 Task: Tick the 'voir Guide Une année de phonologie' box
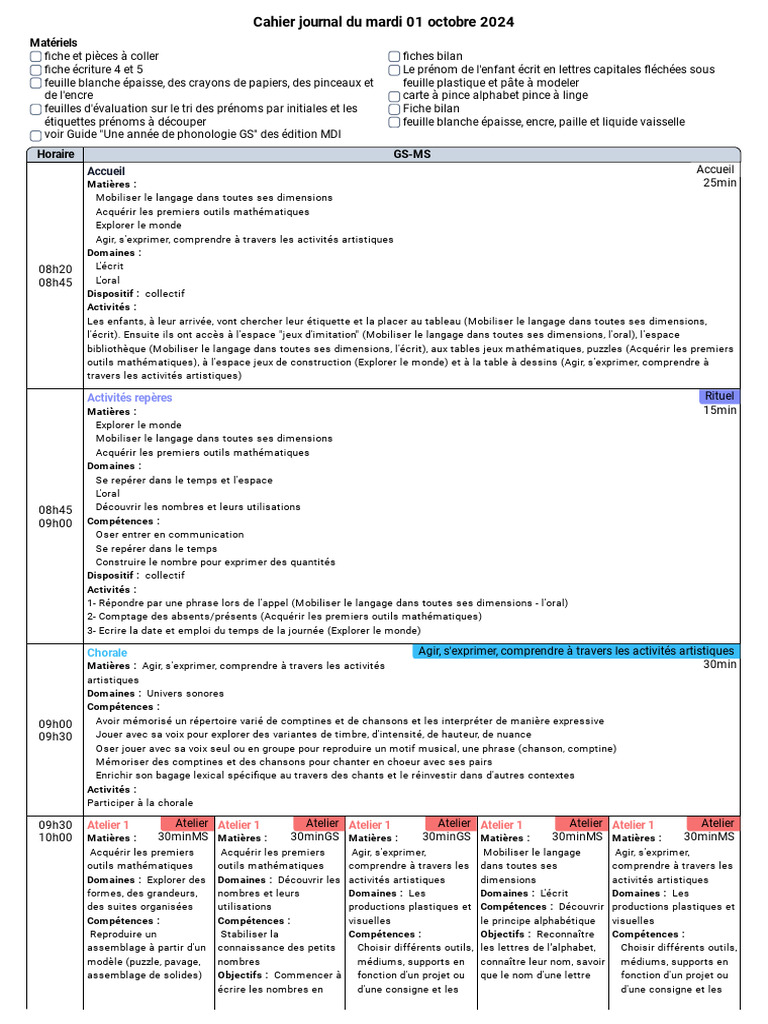tap(36, 135)
